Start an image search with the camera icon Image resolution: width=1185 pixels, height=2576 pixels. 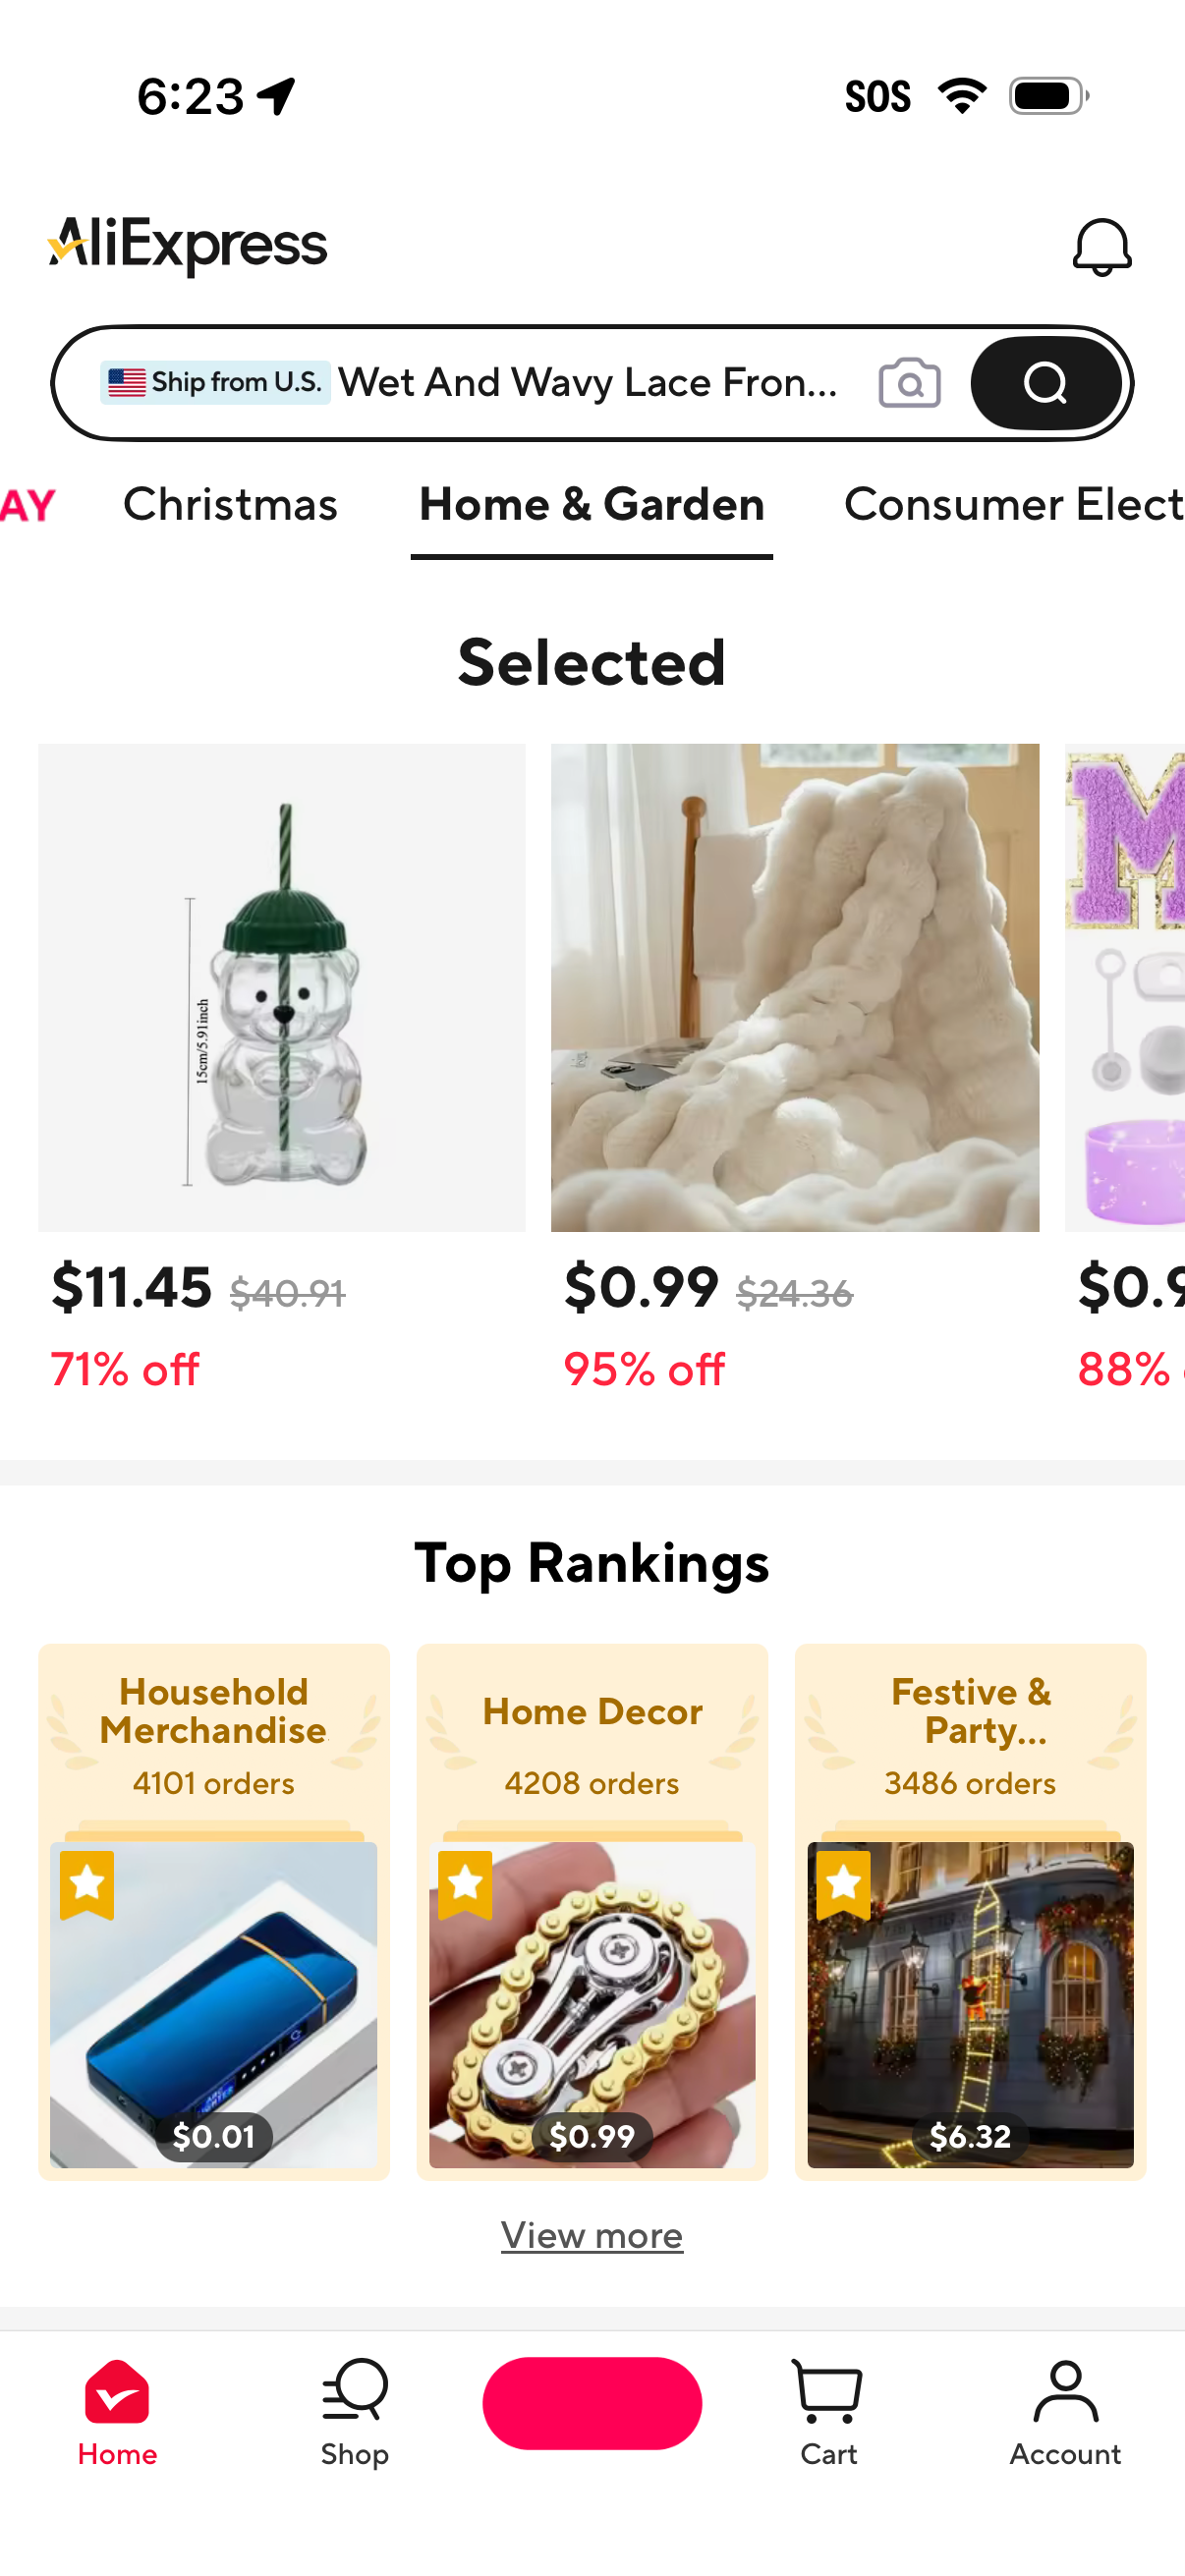pos(908,383)
